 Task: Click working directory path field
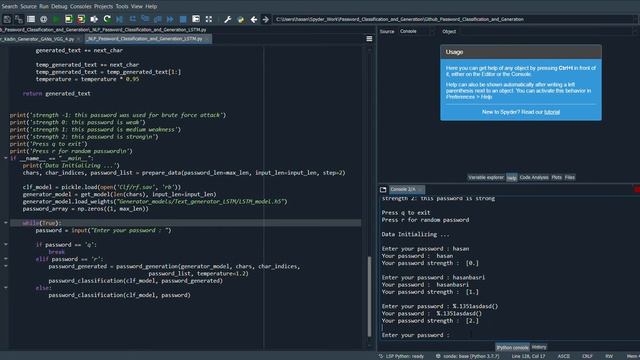(x=454, y=19)
